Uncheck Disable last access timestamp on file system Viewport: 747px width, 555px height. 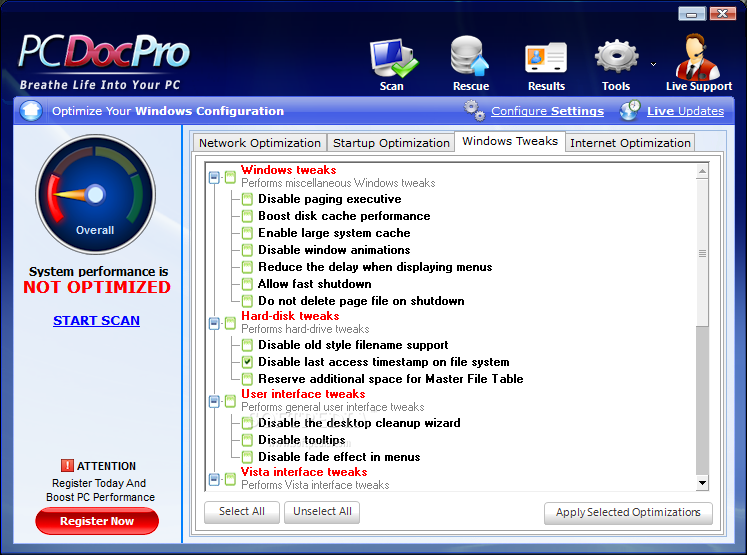(x=247, y=362)
